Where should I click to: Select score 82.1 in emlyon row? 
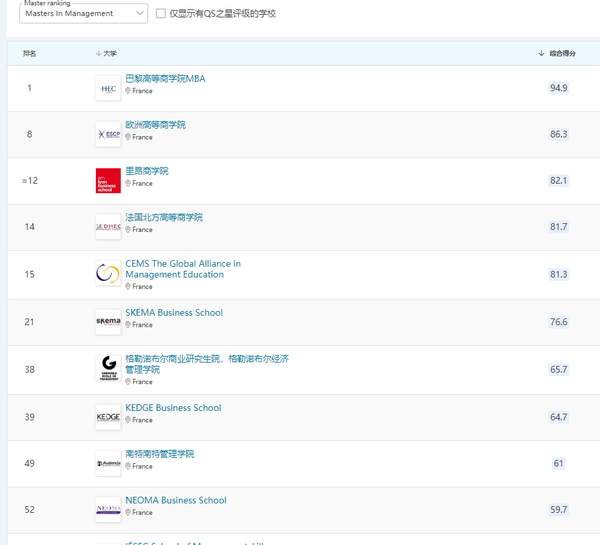click(x=559, y=181)
